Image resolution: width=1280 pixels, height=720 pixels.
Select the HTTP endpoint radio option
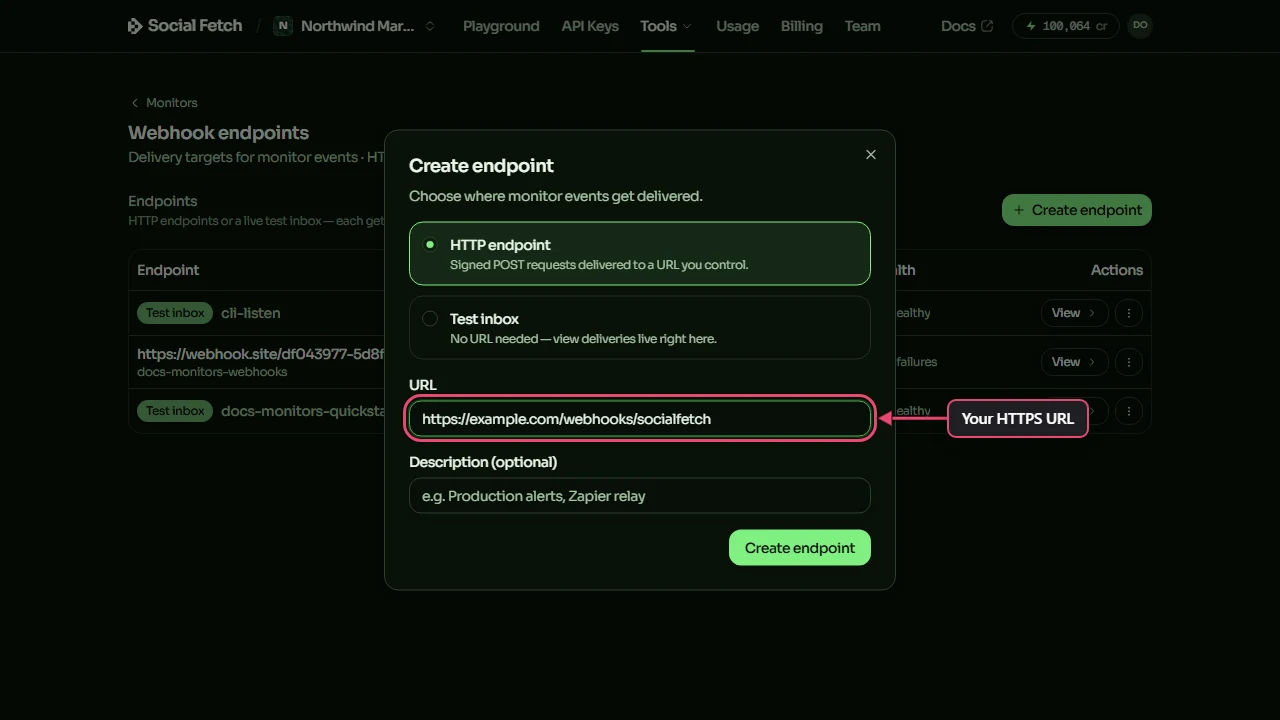(x=640, y=254)
